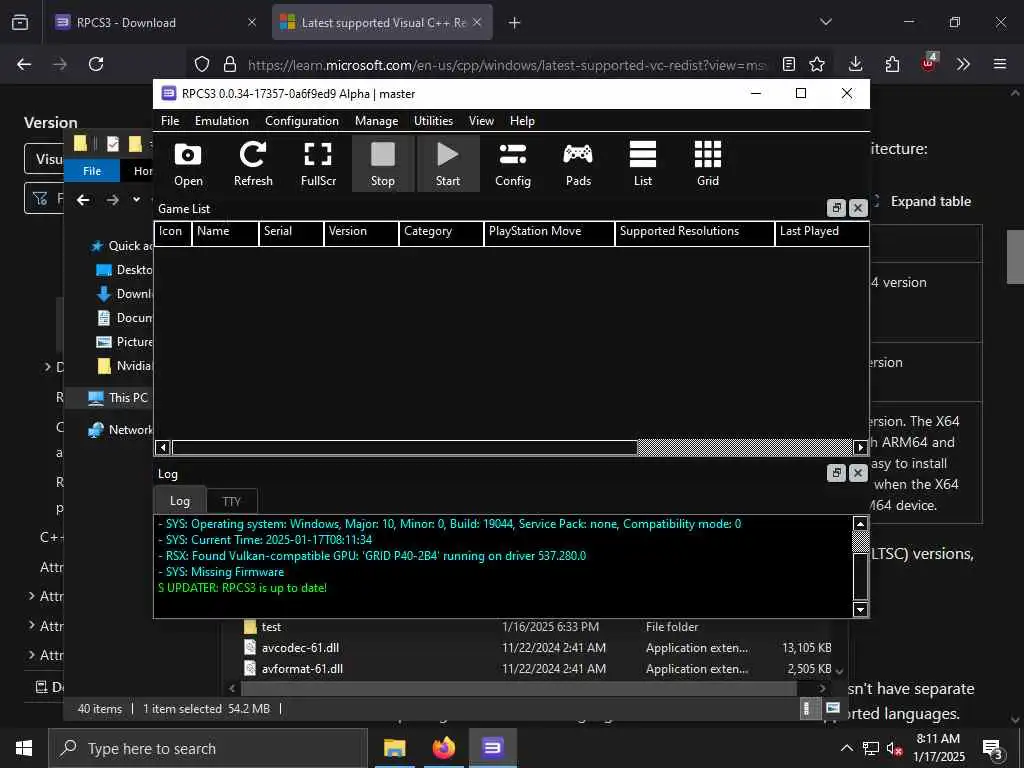The image size is (1024, 768).
Task: Click the taskbar search box
Action: [208, 748]
